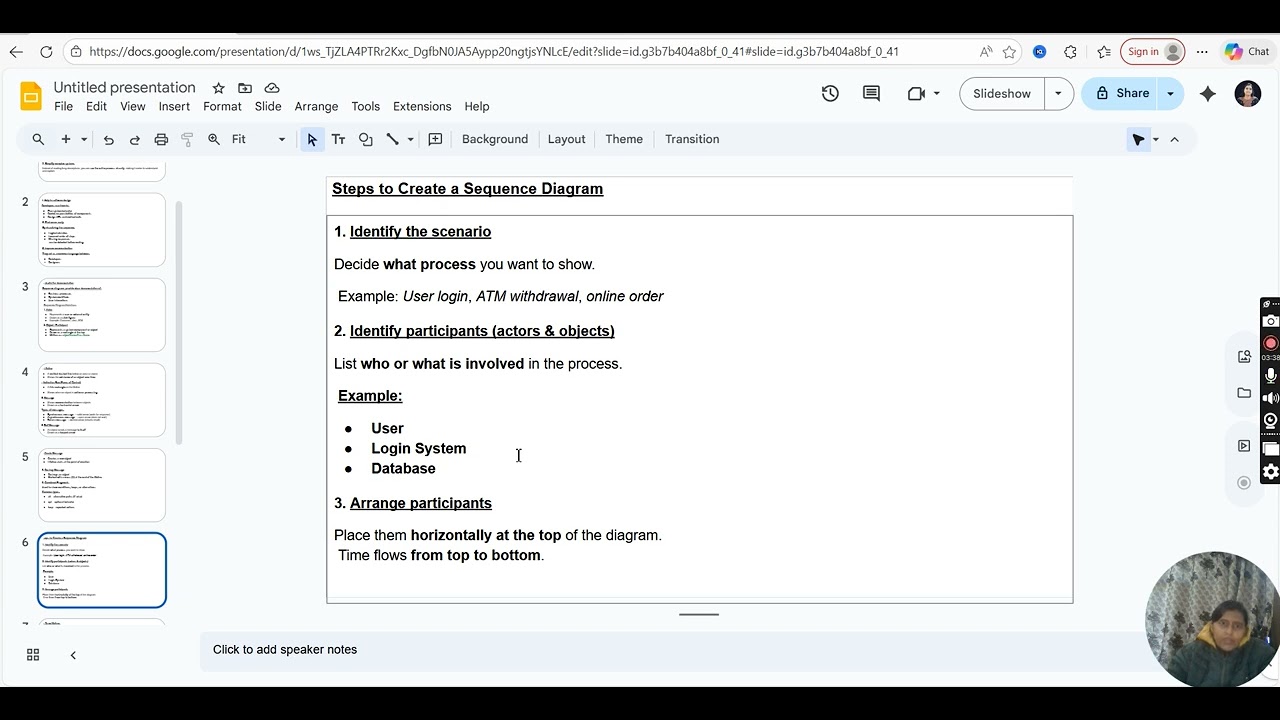
Task: Open the Google account avatar
Action: click(x=1247, y=93)
